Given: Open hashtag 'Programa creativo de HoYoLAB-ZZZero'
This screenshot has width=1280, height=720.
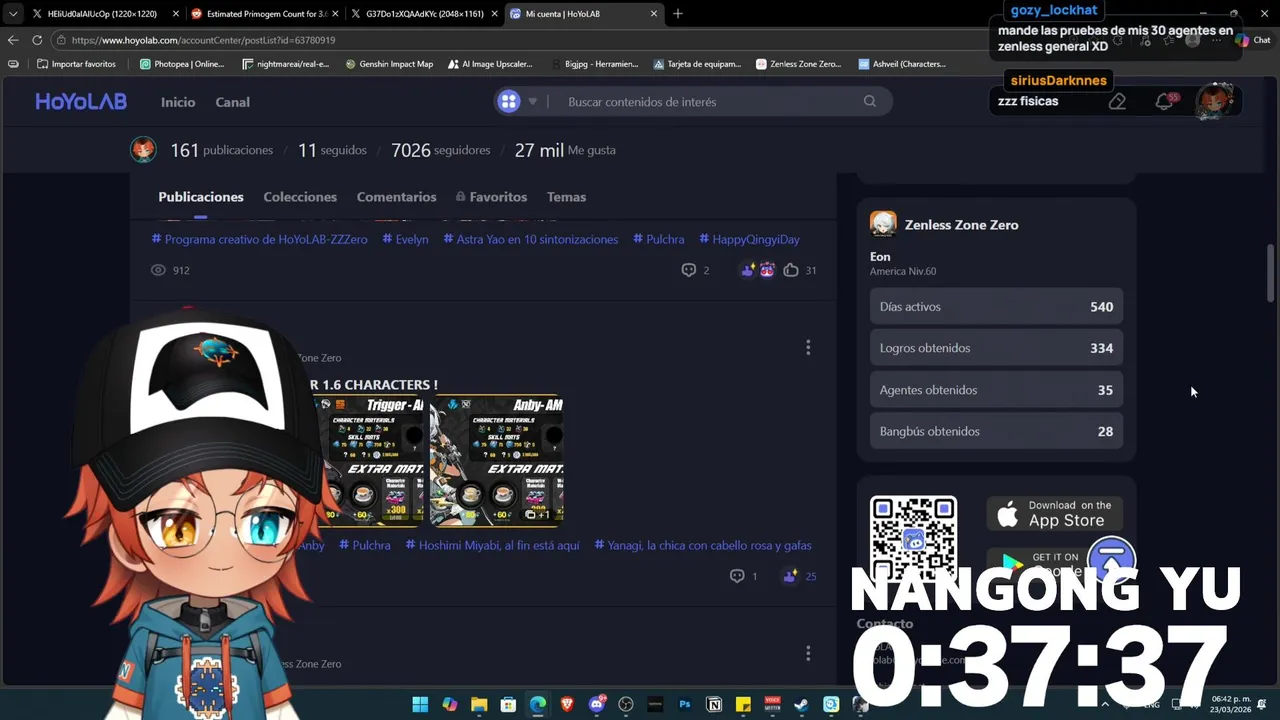Looking at the screenshot, I should tap(259, 239).
